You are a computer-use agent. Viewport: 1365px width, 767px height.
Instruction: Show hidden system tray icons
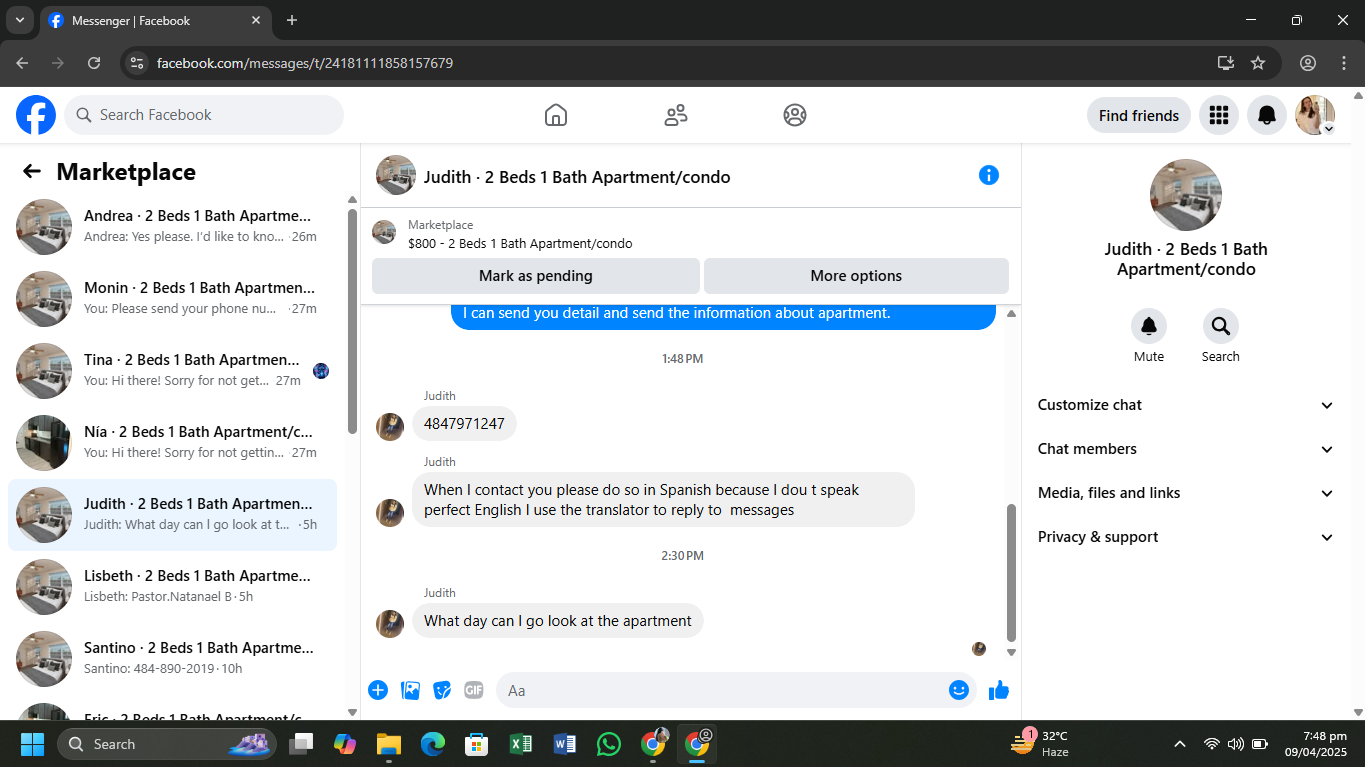1180,744
